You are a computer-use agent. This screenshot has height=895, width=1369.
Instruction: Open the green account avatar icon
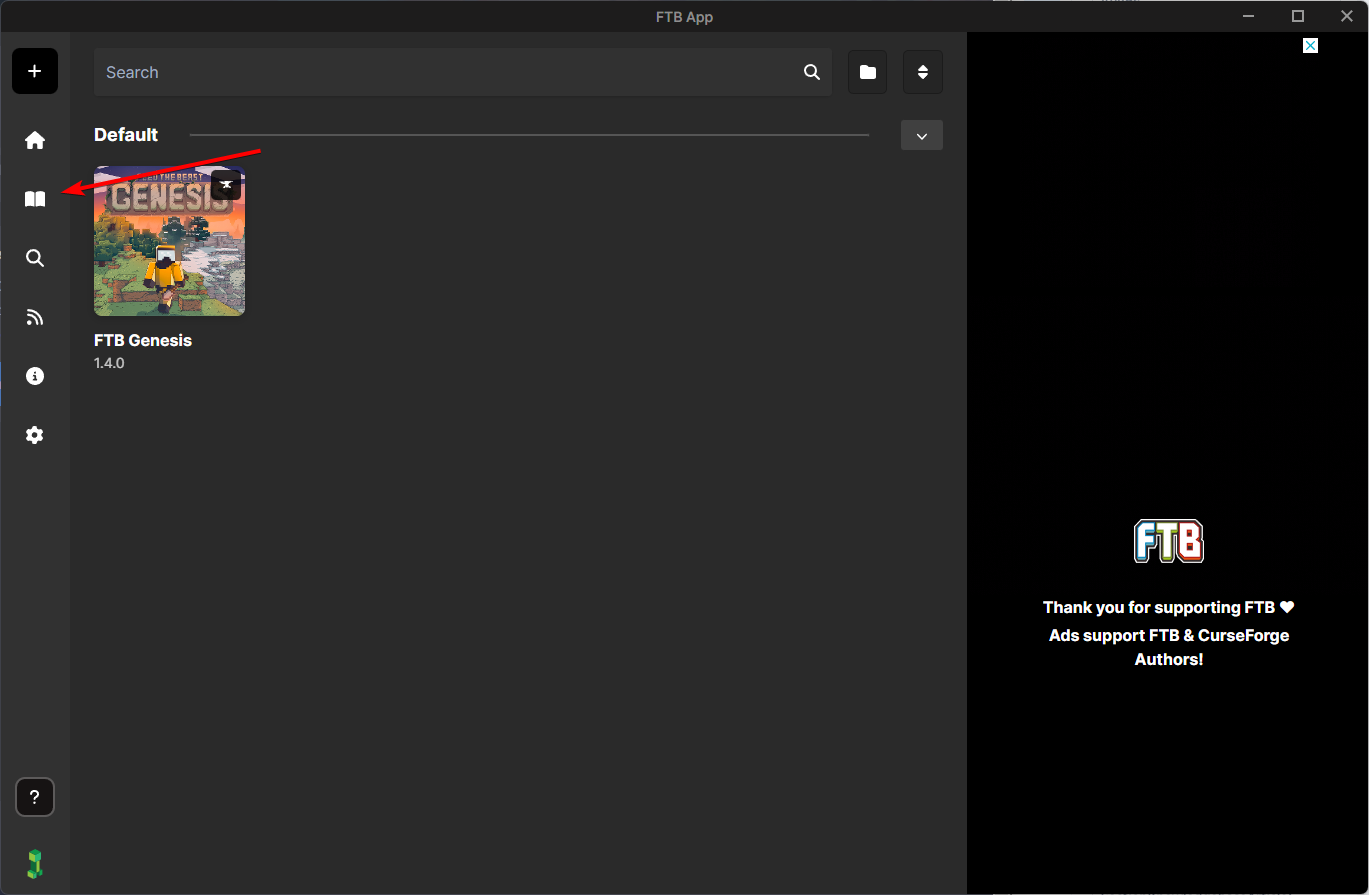pos(35,864)
